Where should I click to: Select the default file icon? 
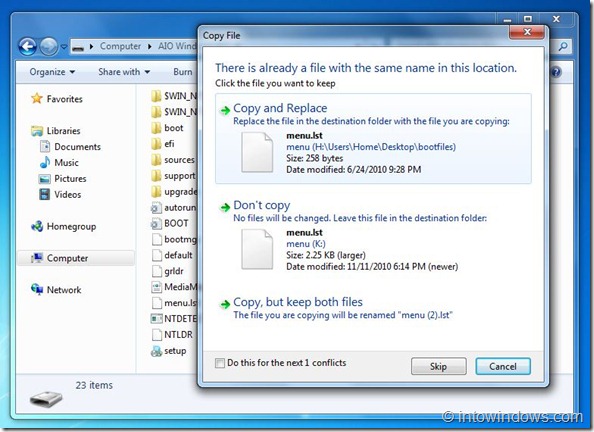[x=156, y=255]
